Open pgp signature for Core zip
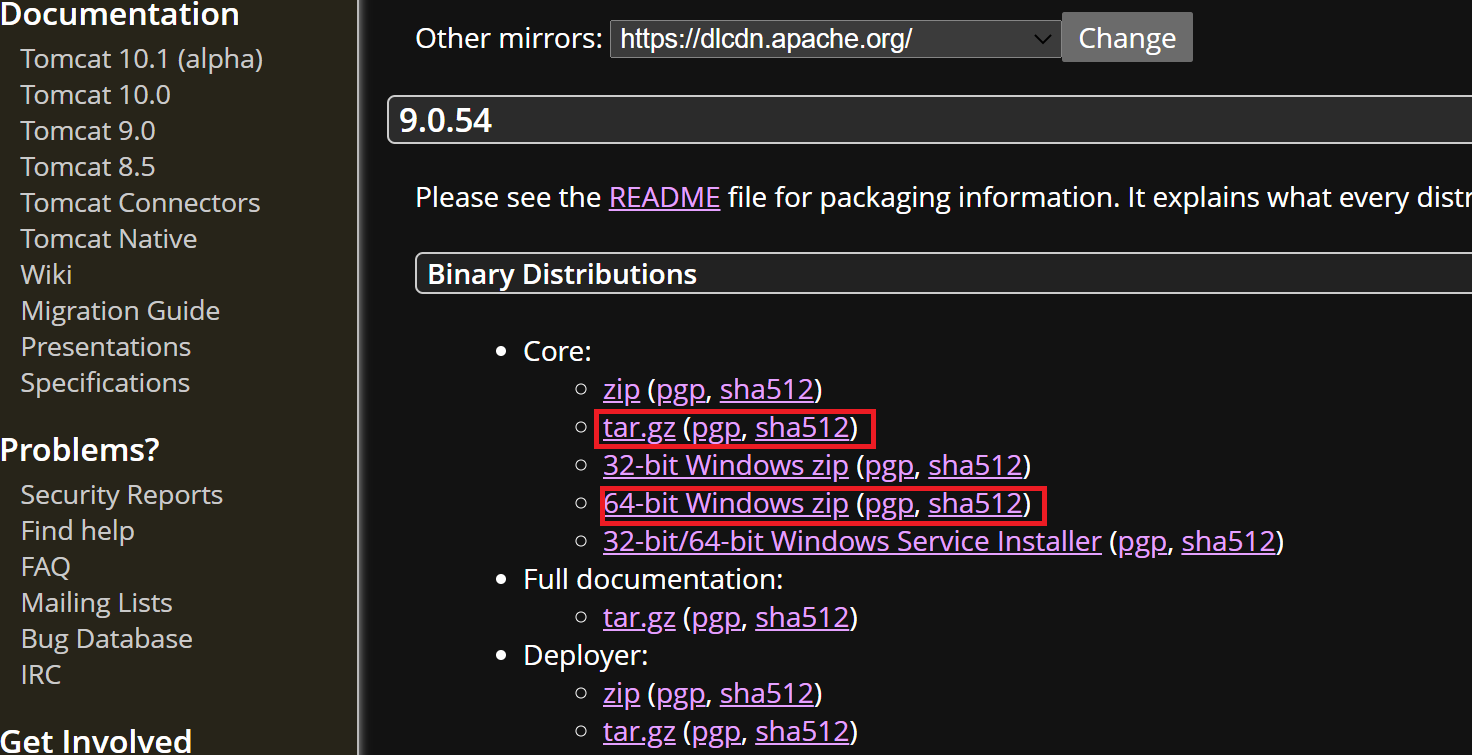 pos(681,390)
